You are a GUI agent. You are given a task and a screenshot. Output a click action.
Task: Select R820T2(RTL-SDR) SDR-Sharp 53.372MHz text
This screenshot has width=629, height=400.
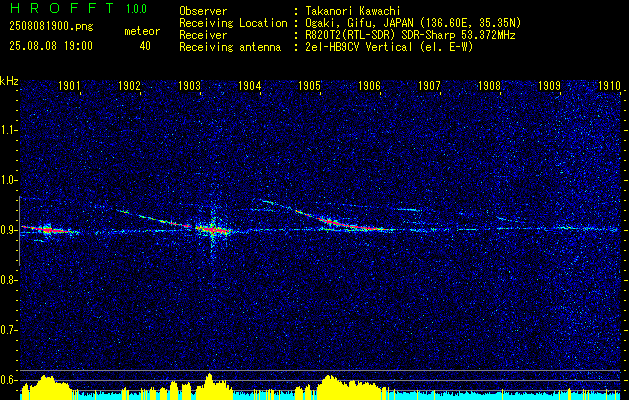coord(410,35)
